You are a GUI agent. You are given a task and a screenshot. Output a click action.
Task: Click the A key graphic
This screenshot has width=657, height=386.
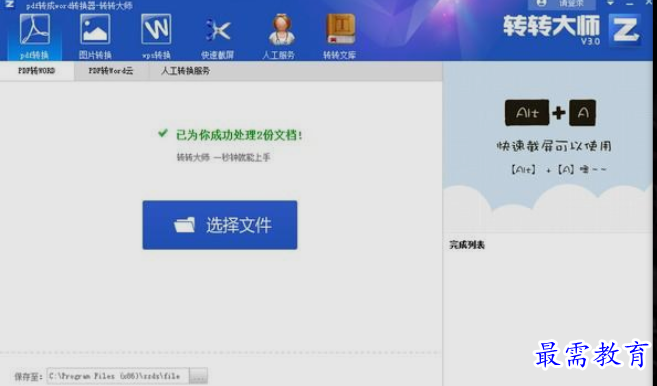point(582,113)
